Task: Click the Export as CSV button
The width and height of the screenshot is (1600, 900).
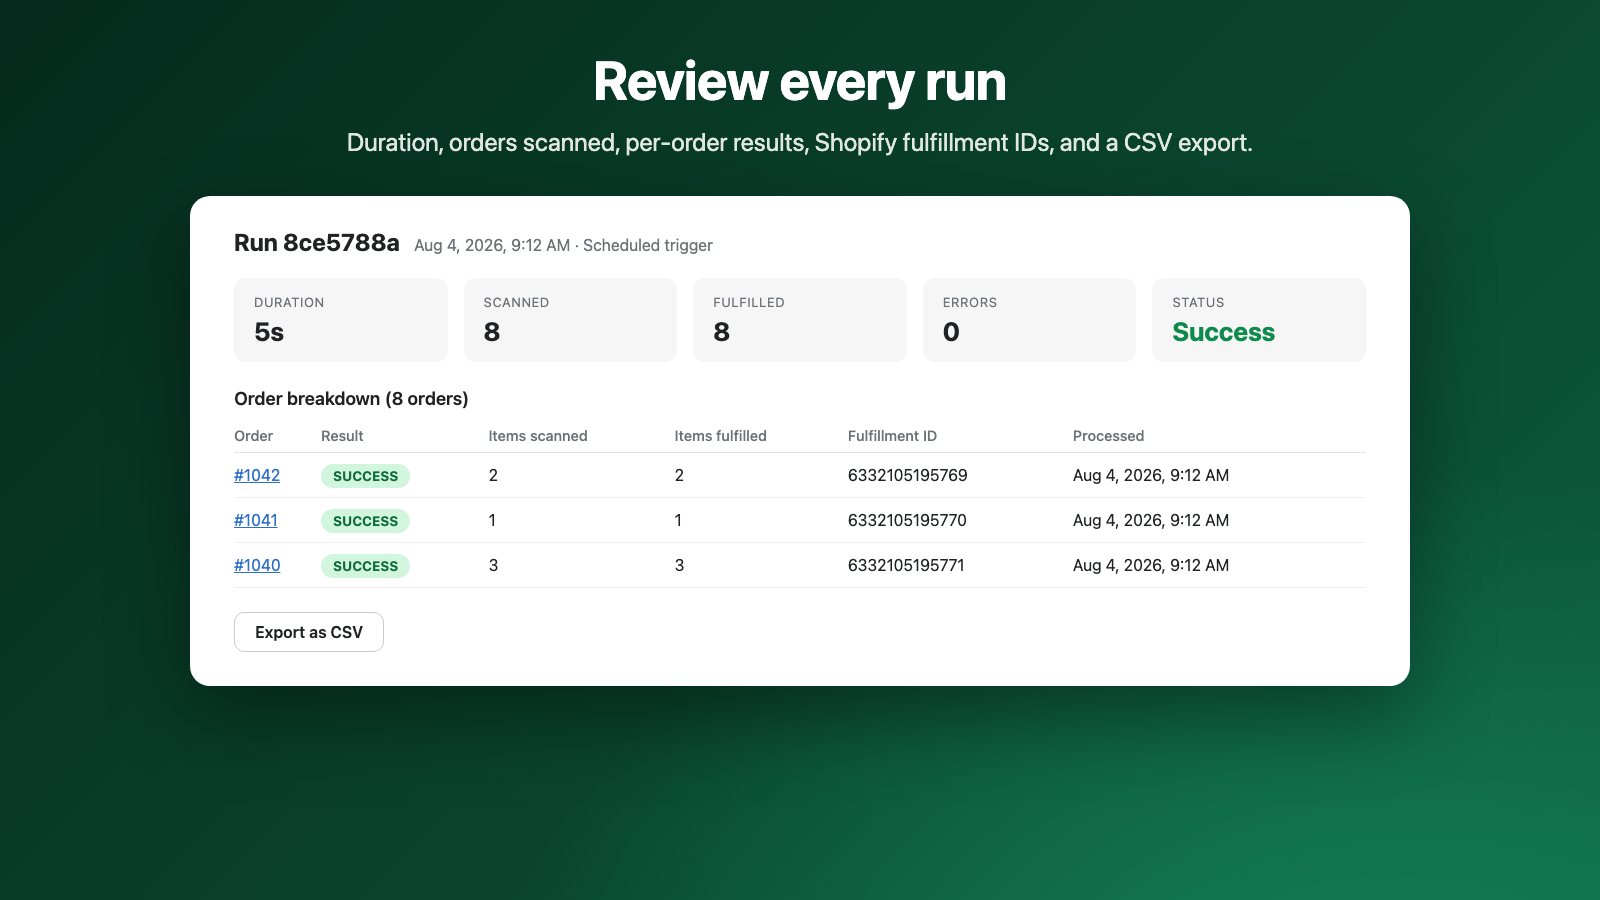Action: (309, 632)
